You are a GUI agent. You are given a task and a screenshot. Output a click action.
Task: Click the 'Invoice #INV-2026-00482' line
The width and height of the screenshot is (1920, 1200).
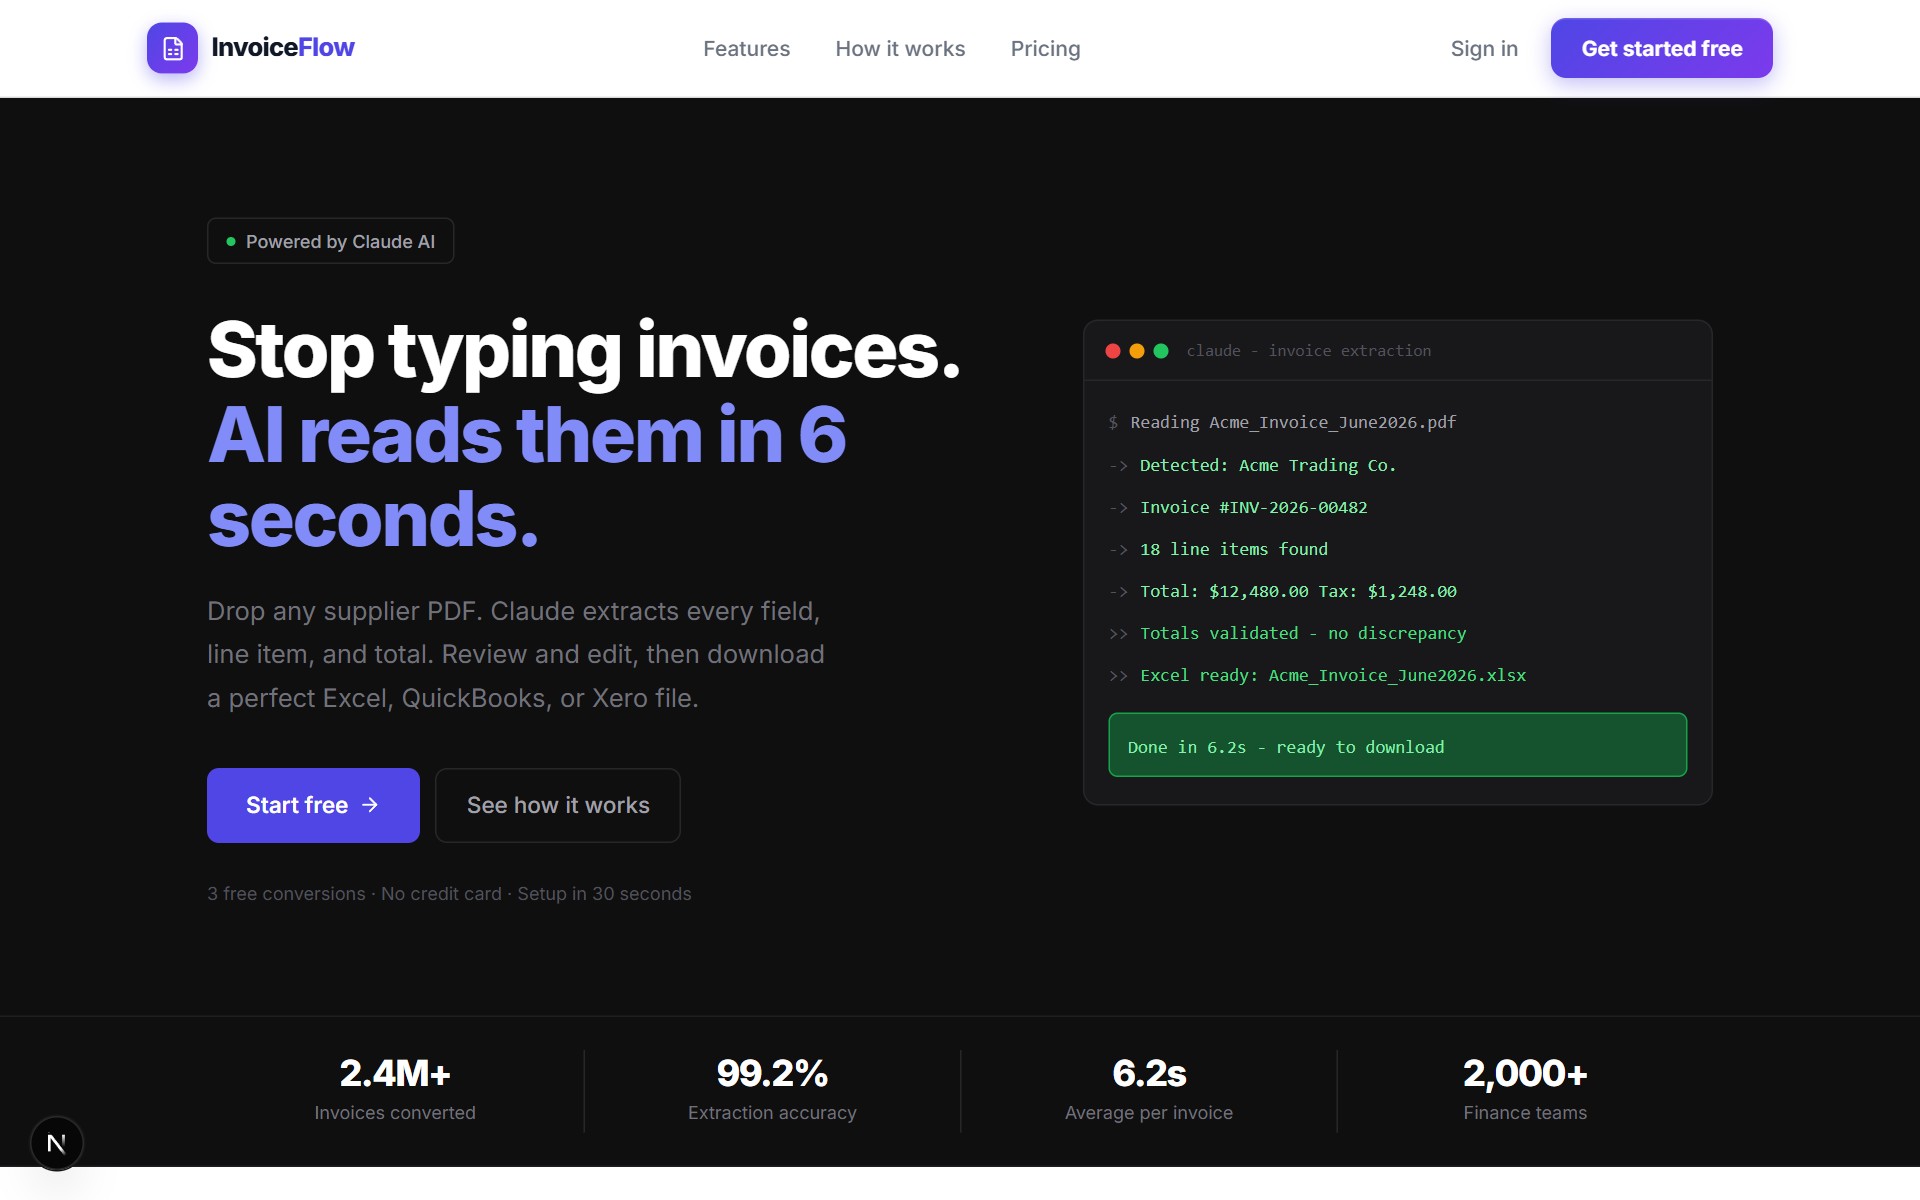(x=1238, y=508)
